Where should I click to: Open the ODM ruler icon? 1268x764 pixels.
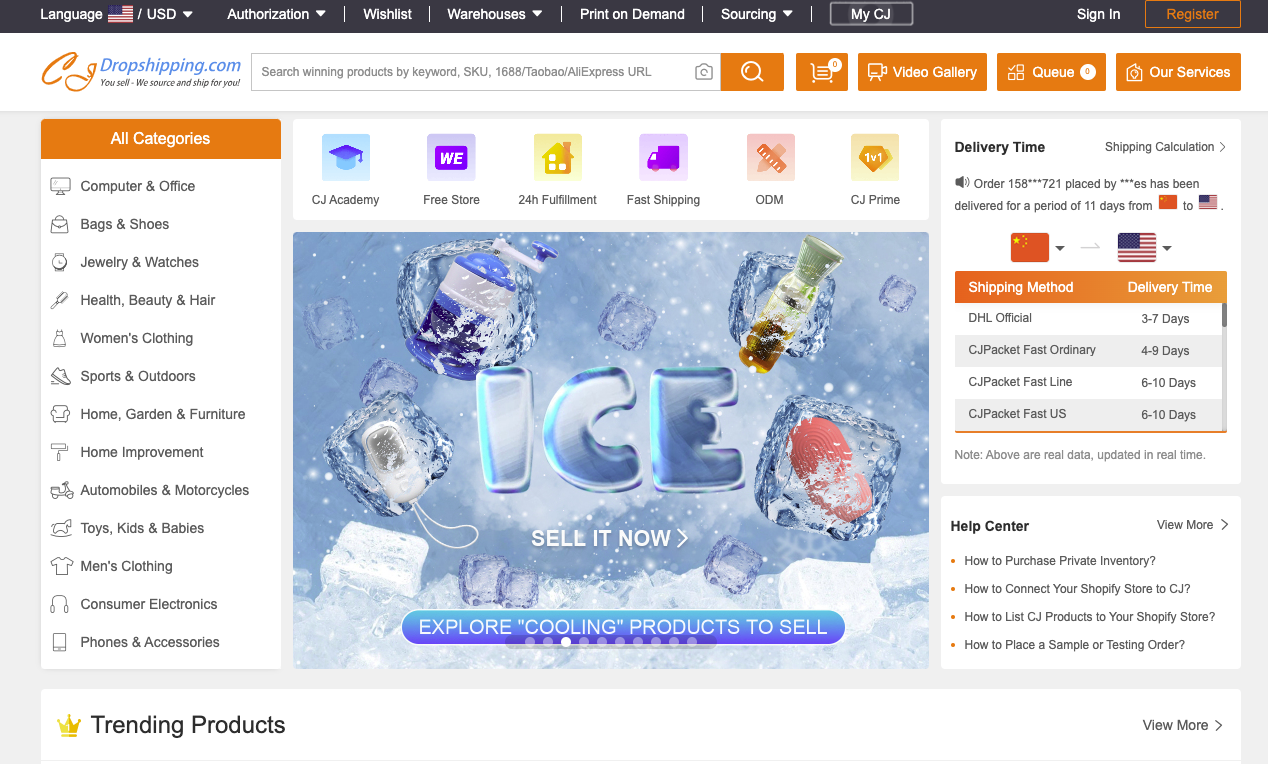point(770,158)
